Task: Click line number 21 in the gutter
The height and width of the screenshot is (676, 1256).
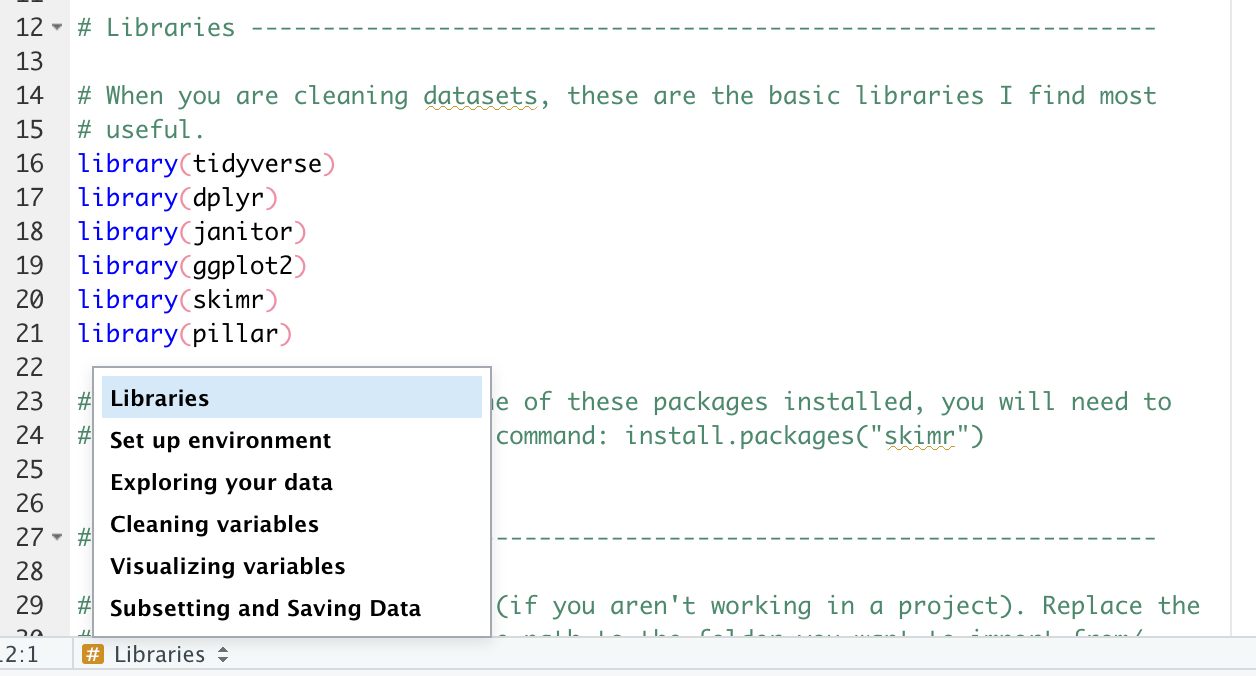Action: point(29,334)
